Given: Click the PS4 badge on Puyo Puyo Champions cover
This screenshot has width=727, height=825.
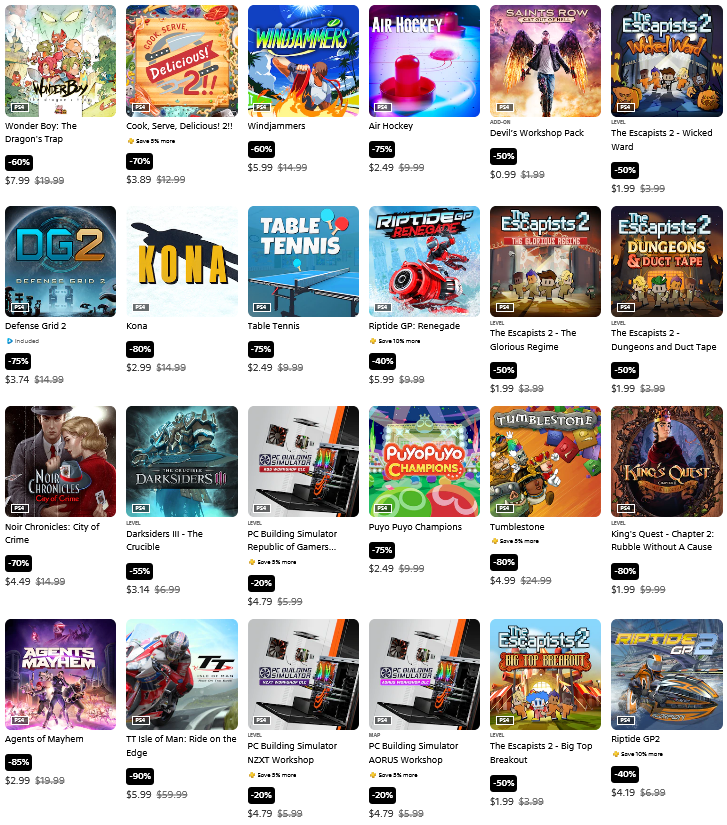Looking at the screenshot, I should click(x=382, y=508).
